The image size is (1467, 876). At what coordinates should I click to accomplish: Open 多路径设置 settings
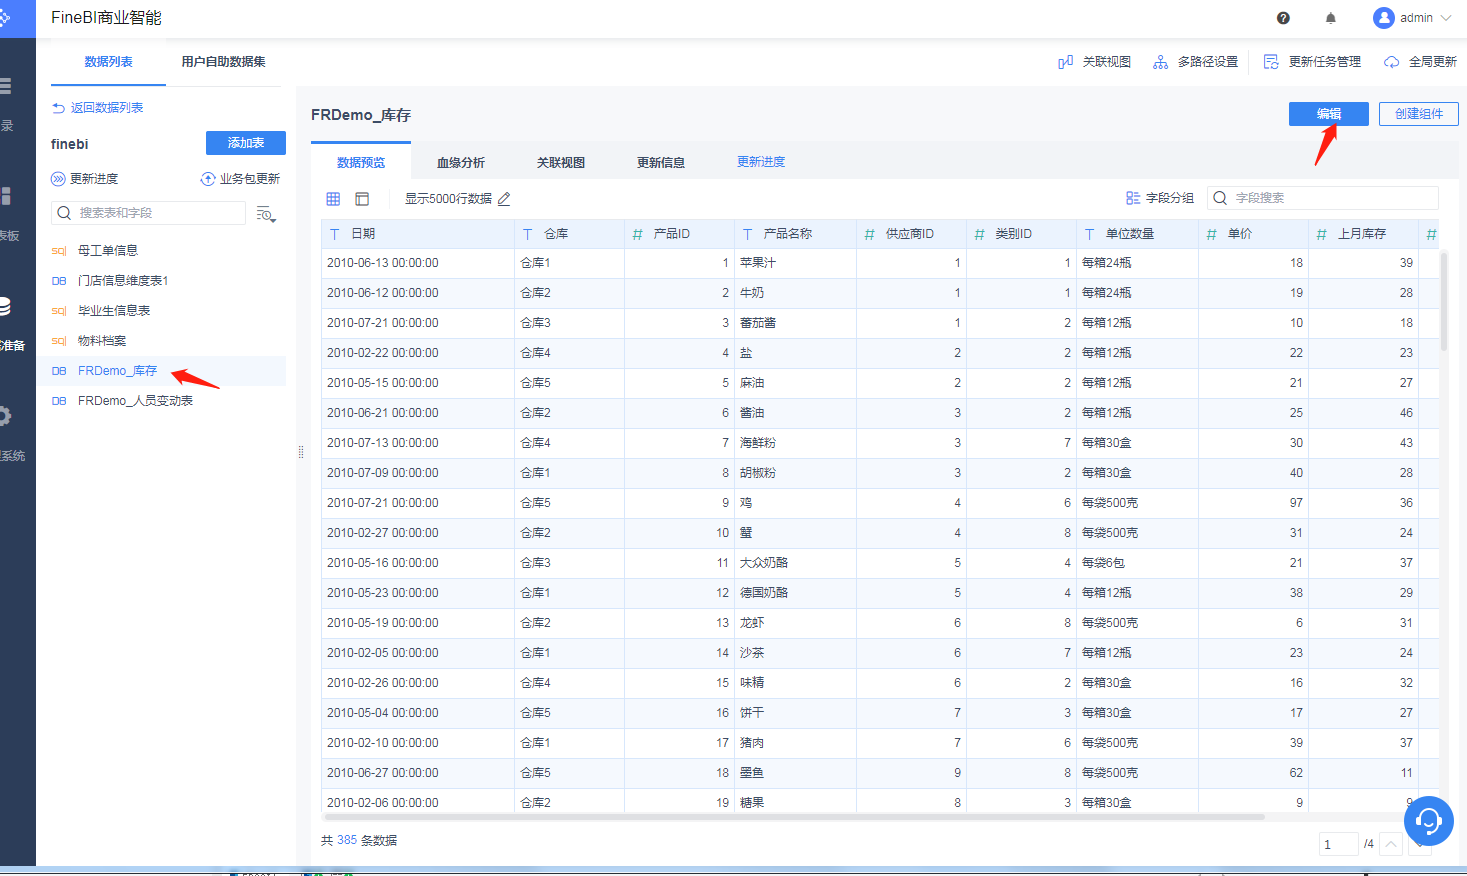[1195, 62]
